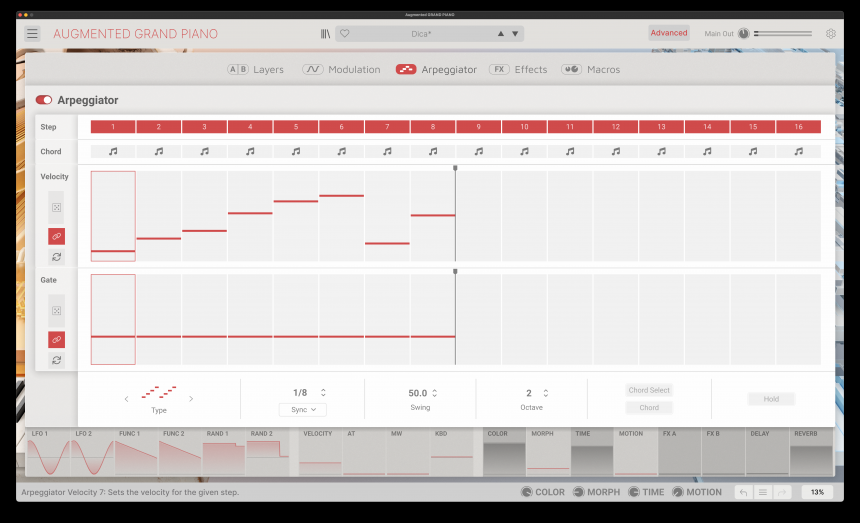Click the chord note icon for step 12
Viewport: 860px width, 523px height.
coord(616,151)
